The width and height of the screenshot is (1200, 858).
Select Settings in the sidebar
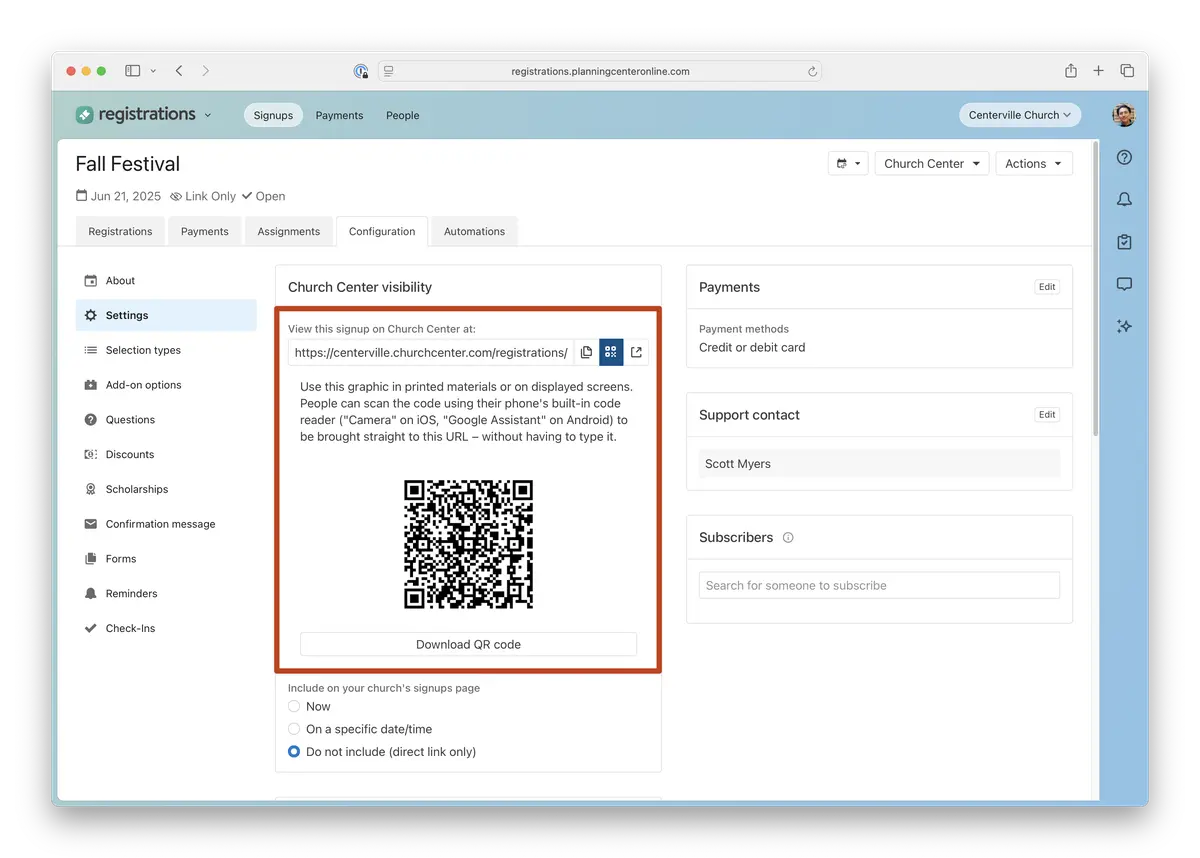click(x=166, y=315)
